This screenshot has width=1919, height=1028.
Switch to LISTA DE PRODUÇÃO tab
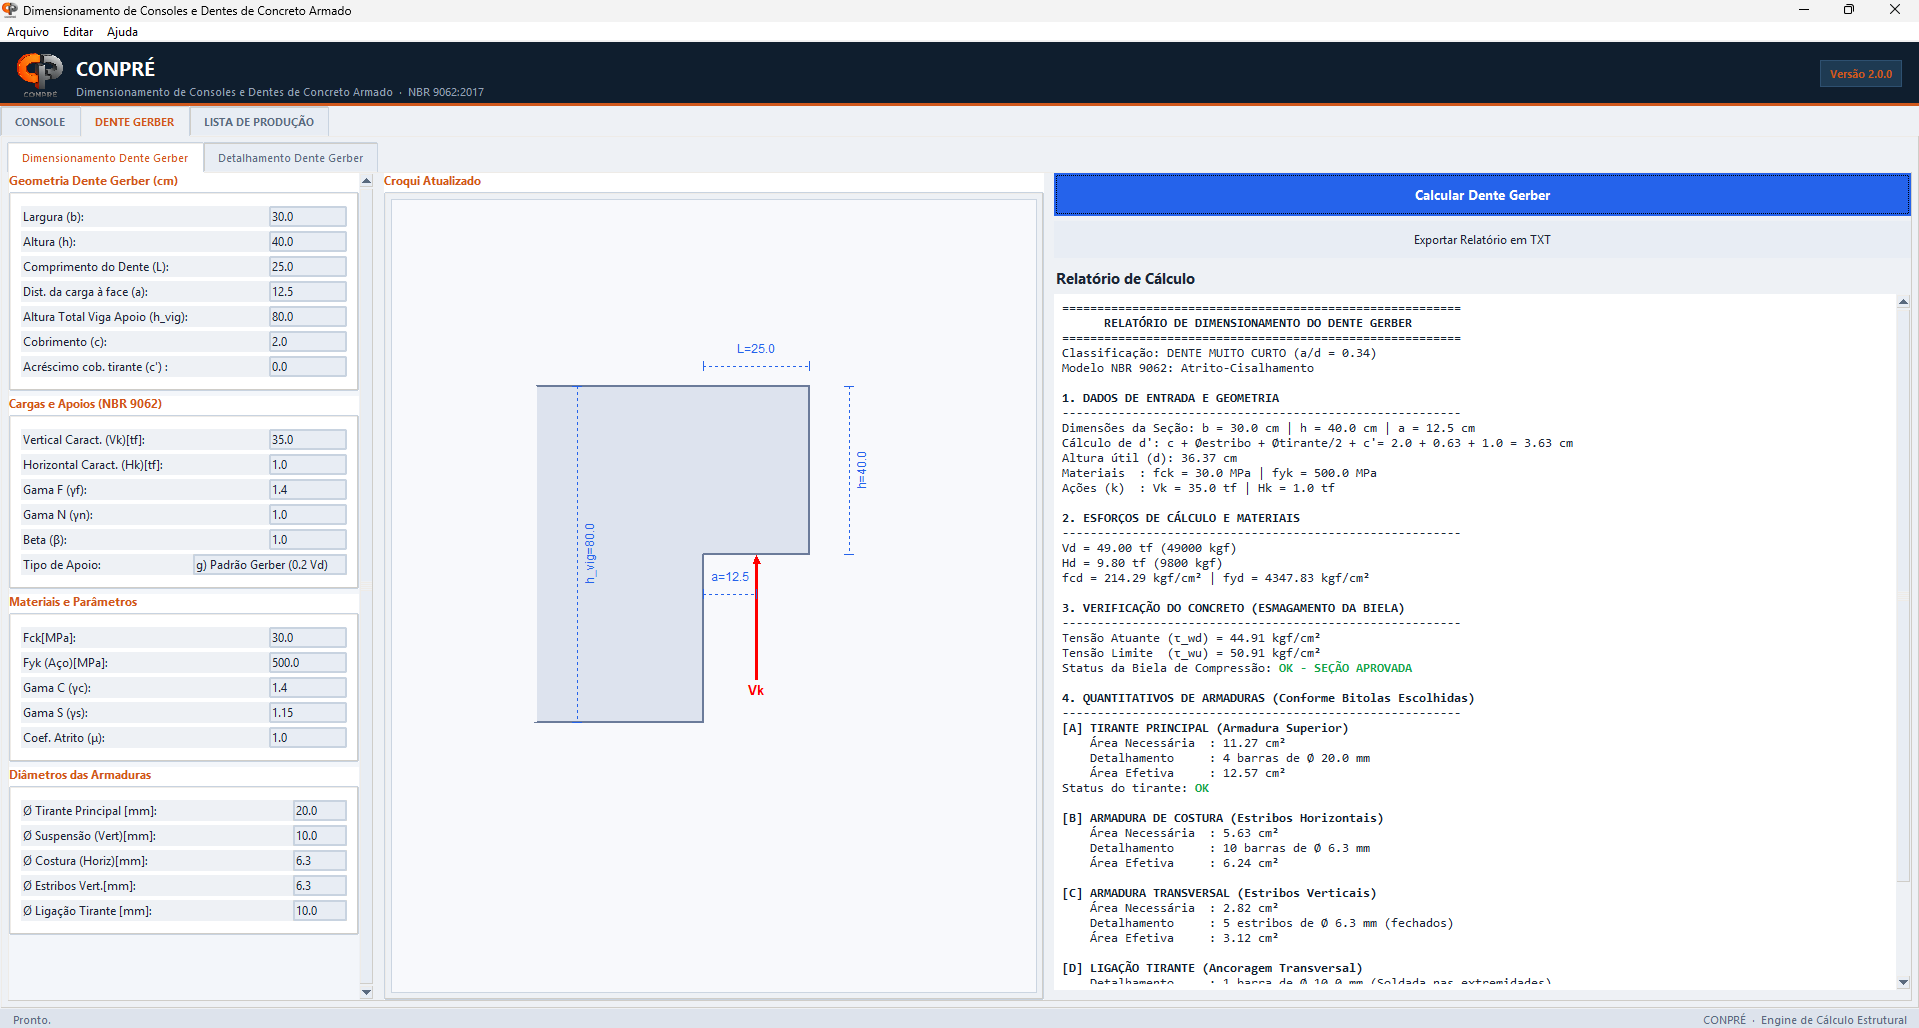pos(259,122)
